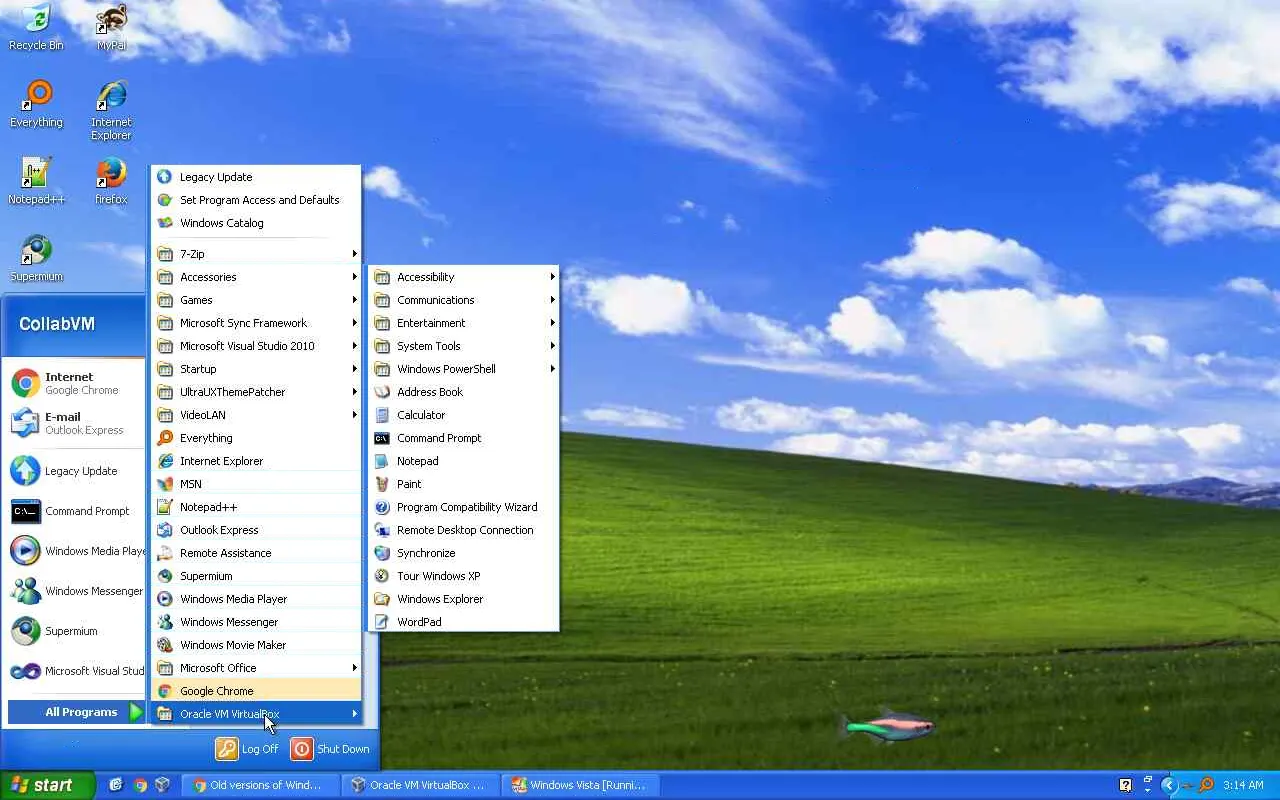Select the Everything desktop shortcut
This screenshot has height=800, width=1280.
click(36, 104)
